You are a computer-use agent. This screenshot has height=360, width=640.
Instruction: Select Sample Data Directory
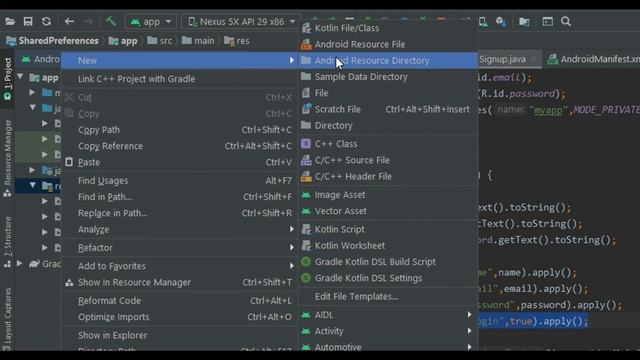(x=388, y=77)
